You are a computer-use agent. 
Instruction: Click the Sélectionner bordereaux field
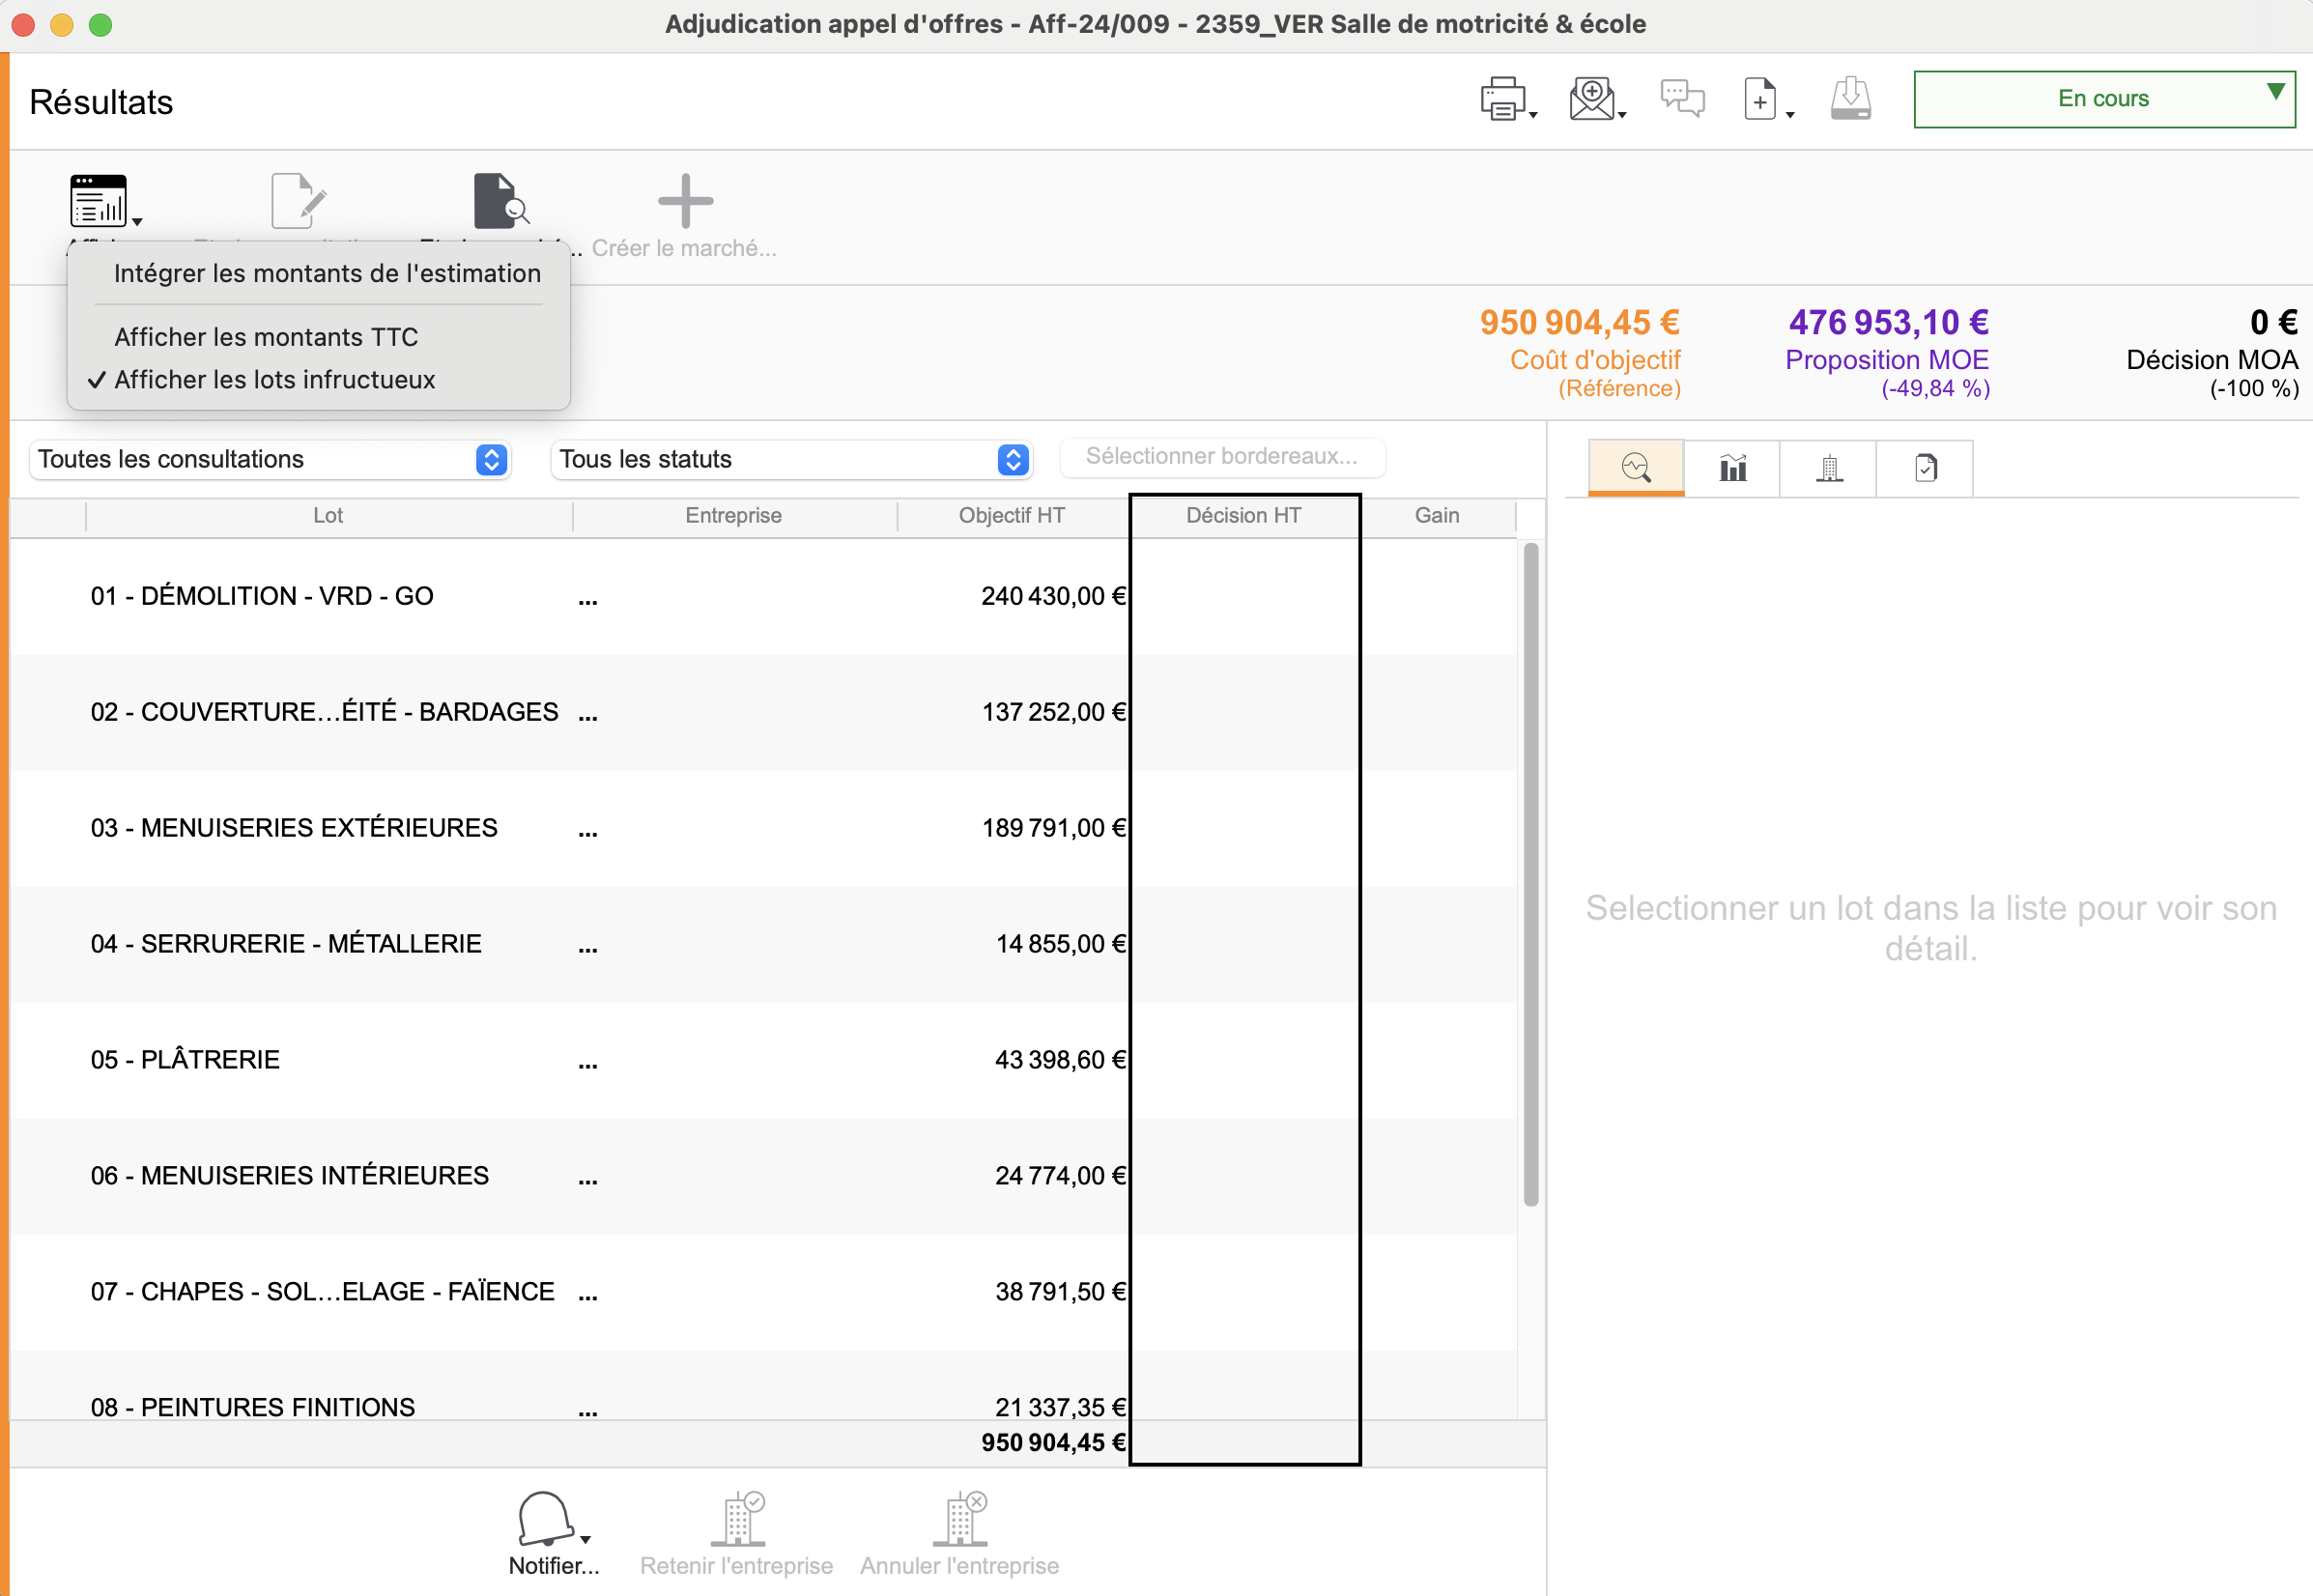(1221, 456)
